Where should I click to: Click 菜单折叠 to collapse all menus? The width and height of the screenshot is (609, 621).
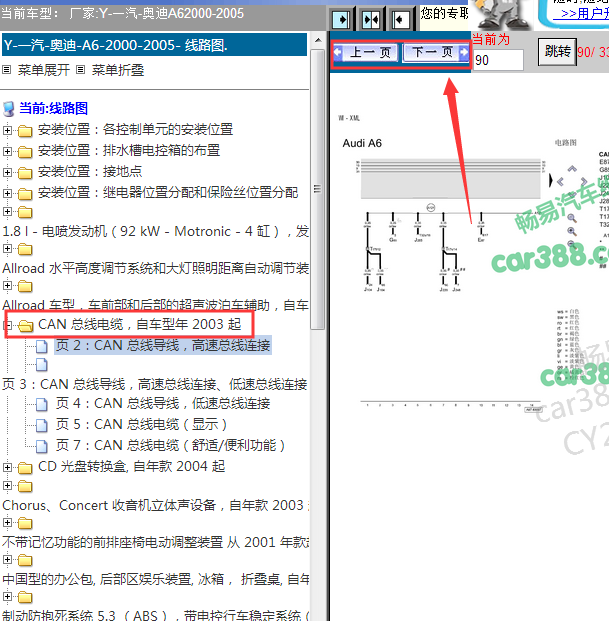(x=118, y=70)
